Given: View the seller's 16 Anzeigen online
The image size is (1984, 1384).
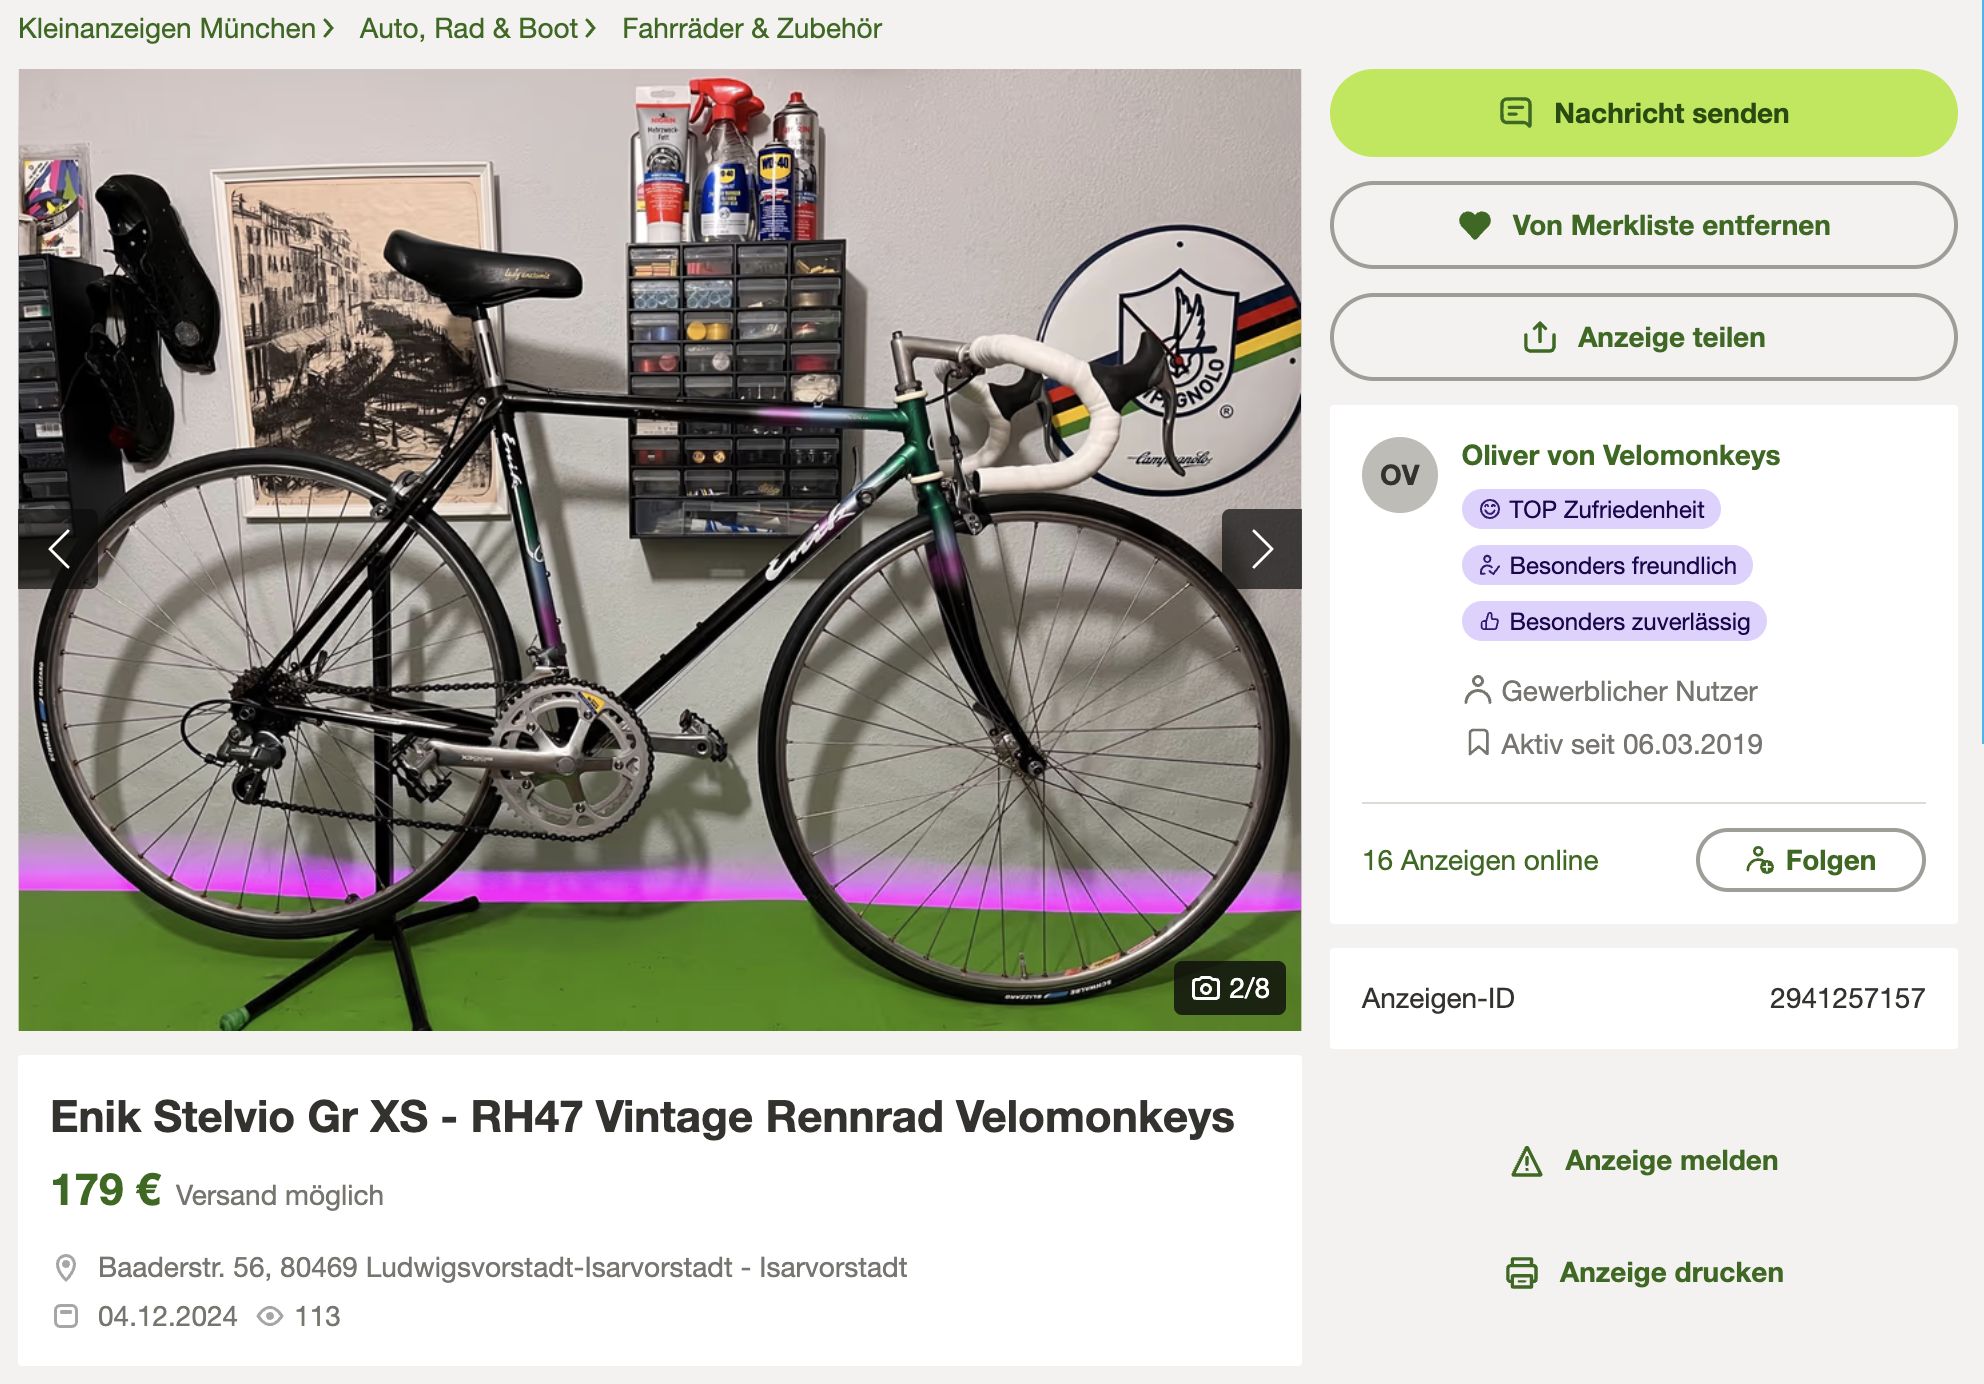Looking at the screenshot, I should pyautogui.click(x=1480, y=860).
